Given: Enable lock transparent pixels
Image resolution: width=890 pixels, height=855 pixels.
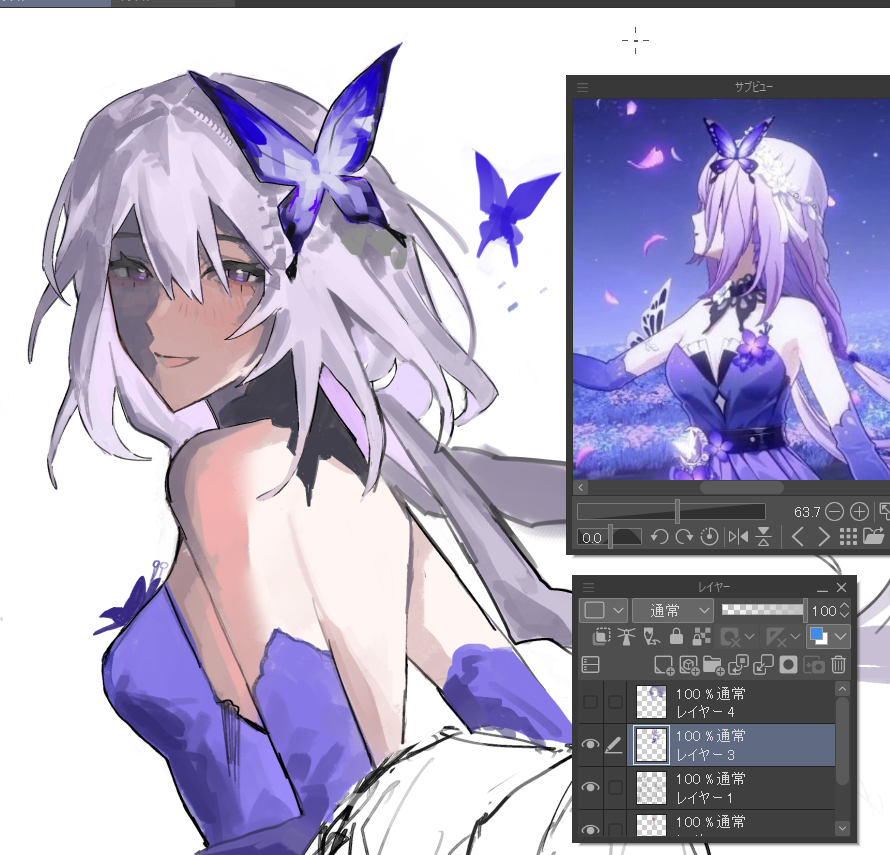Looking at the screenshot, I should pos(701,636).
